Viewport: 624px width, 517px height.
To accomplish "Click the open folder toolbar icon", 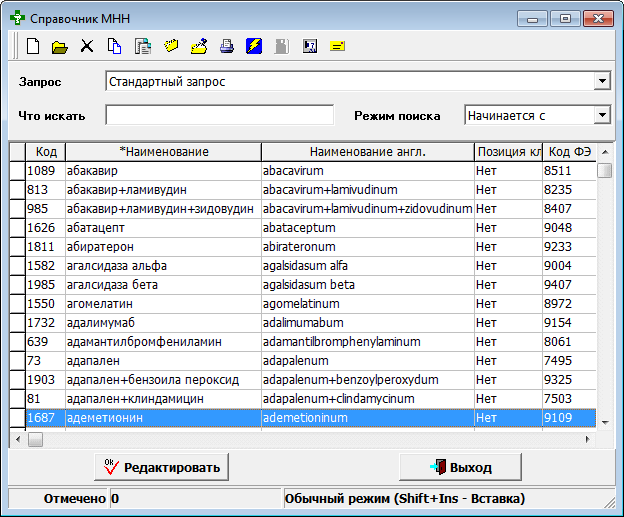I will (x=60, y=46).
